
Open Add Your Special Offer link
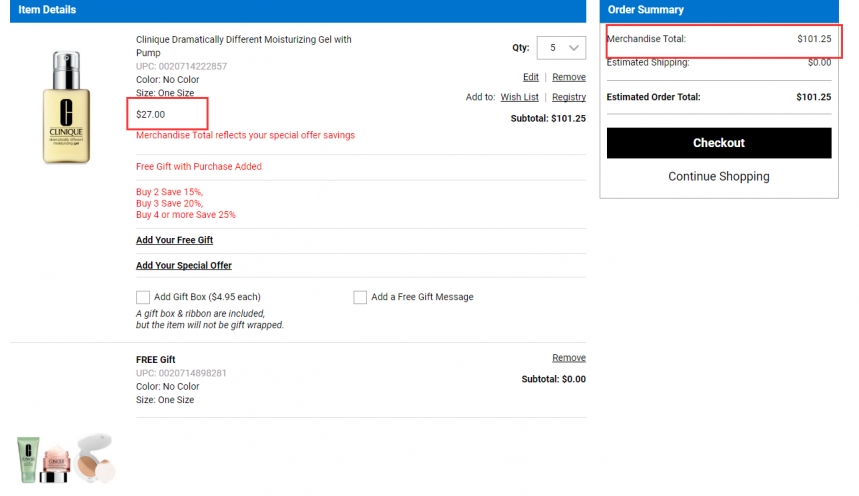(184, 265)
